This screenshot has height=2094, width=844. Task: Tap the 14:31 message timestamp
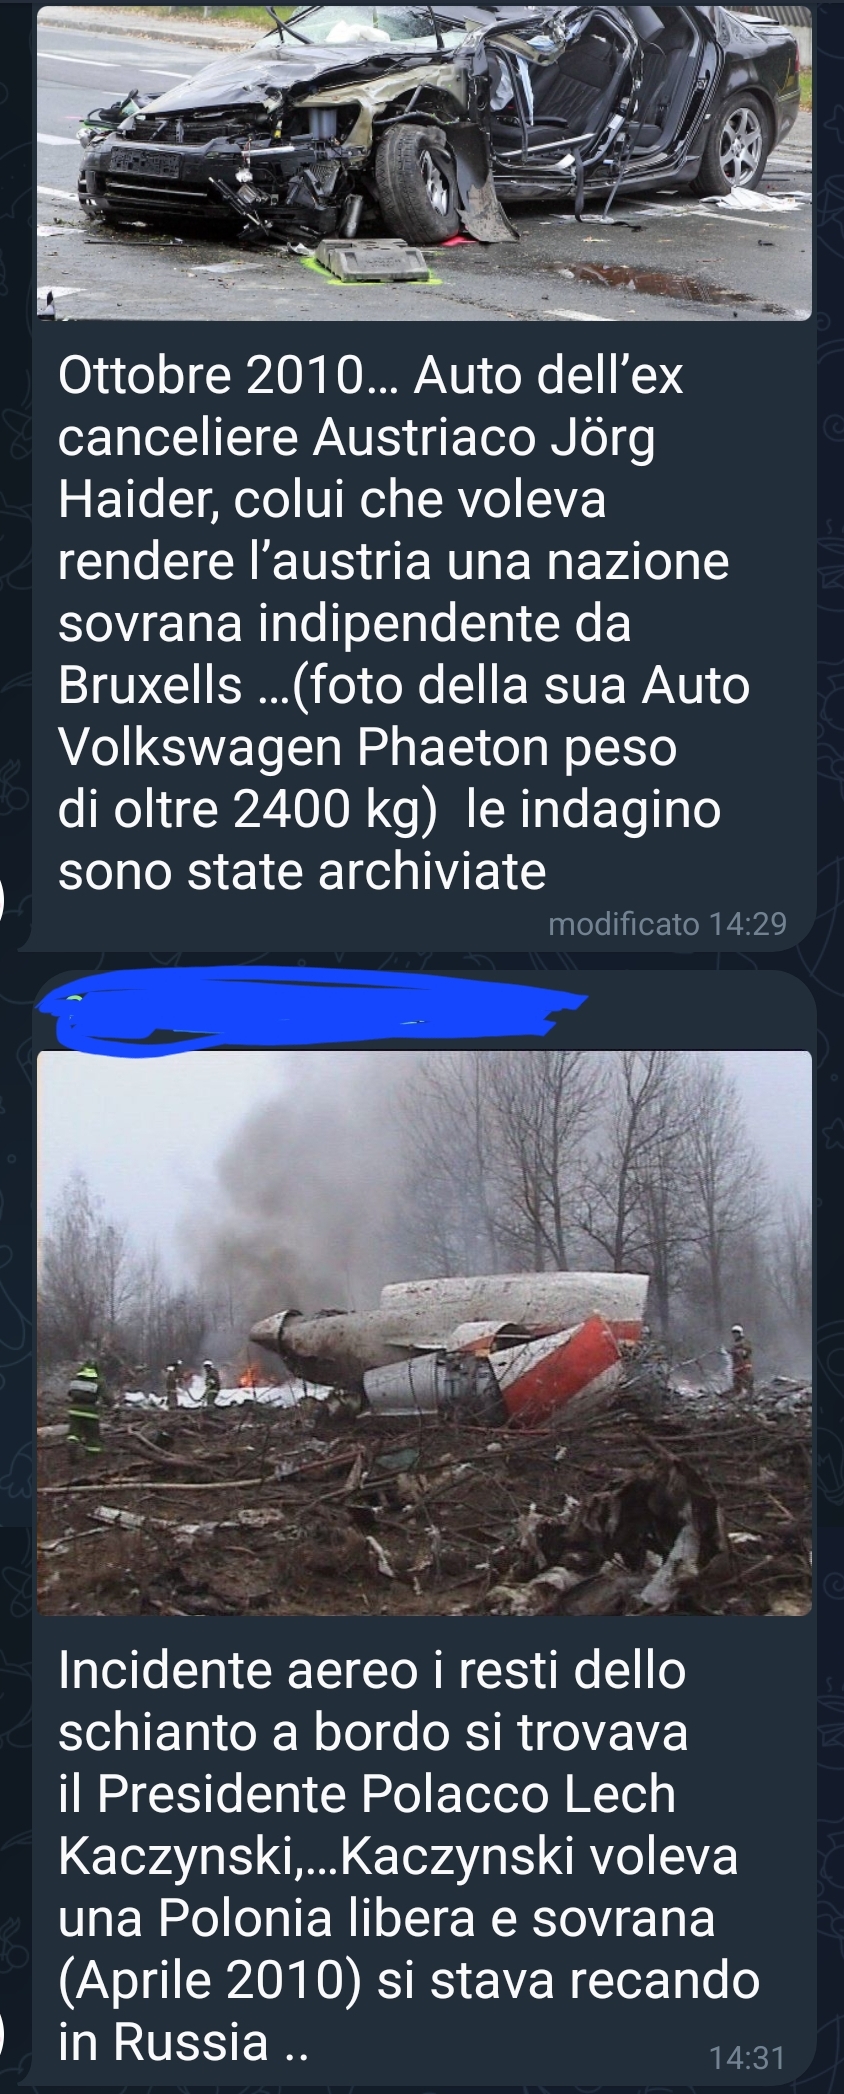747,2057
